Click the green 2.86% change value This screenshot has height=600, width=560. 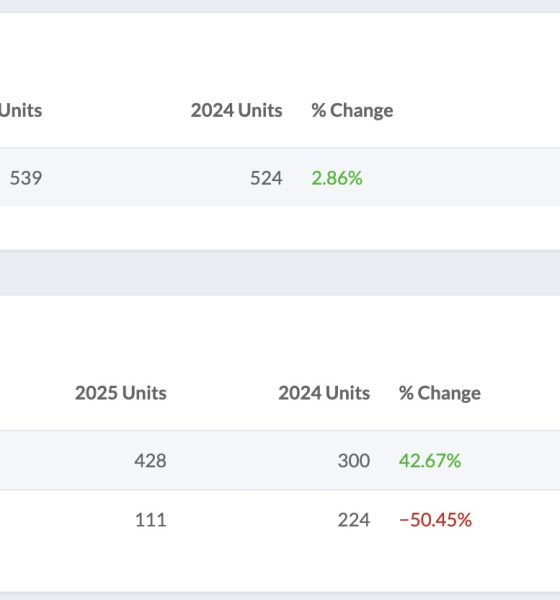337,178
